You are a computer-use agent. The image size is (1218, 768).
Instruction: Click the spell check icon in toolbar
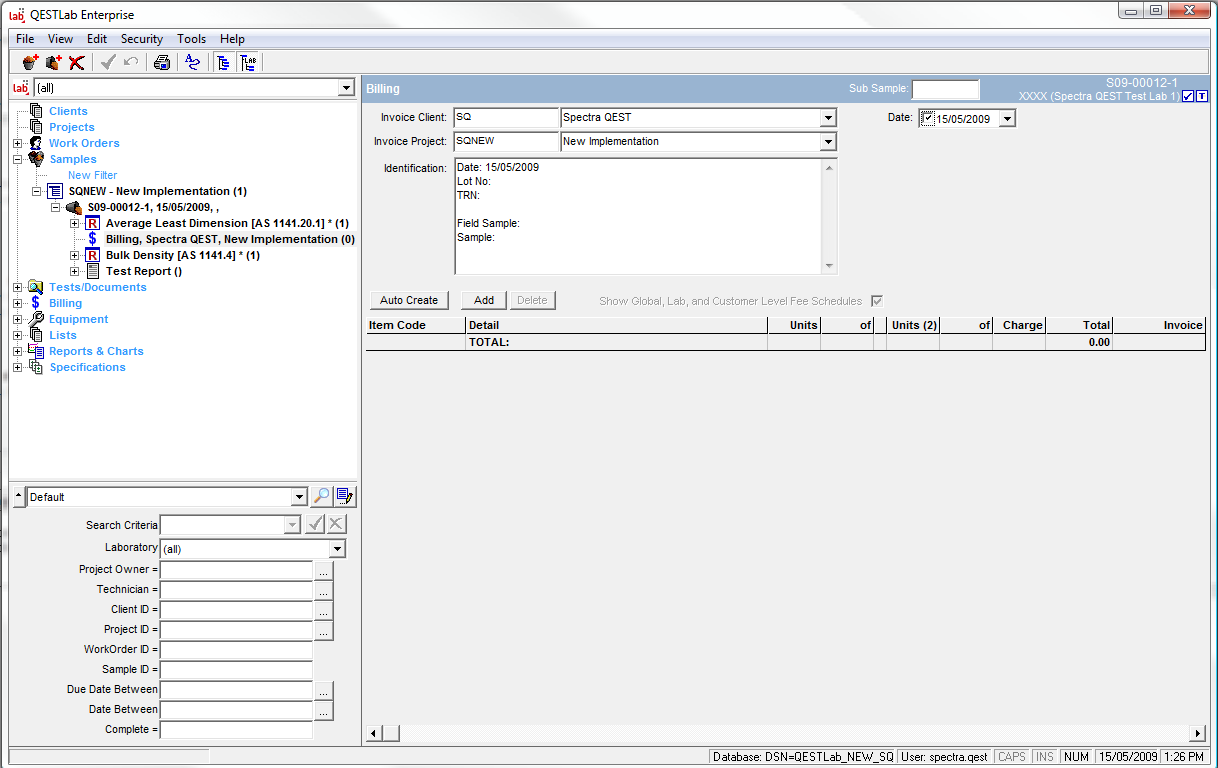click(x=193, y=63)
